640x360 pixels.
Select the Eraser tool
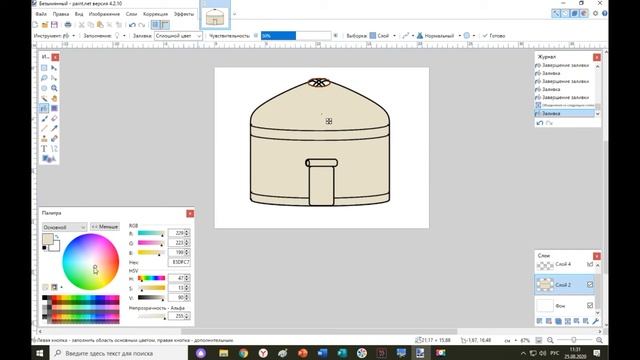[54, 118]
